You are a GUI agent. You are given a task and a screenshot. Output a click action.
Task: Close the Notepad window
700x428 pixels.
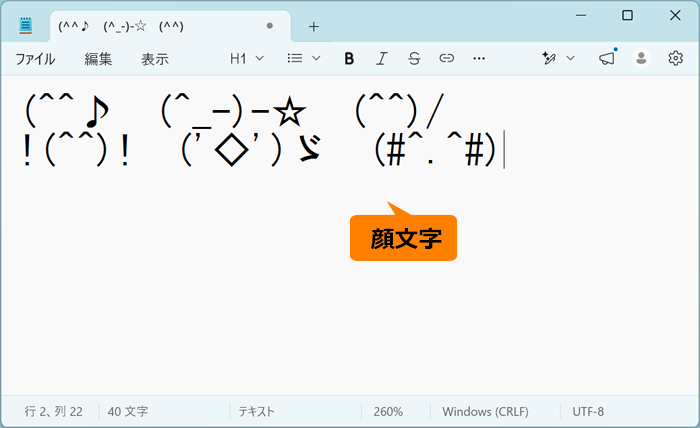[675, 16]
